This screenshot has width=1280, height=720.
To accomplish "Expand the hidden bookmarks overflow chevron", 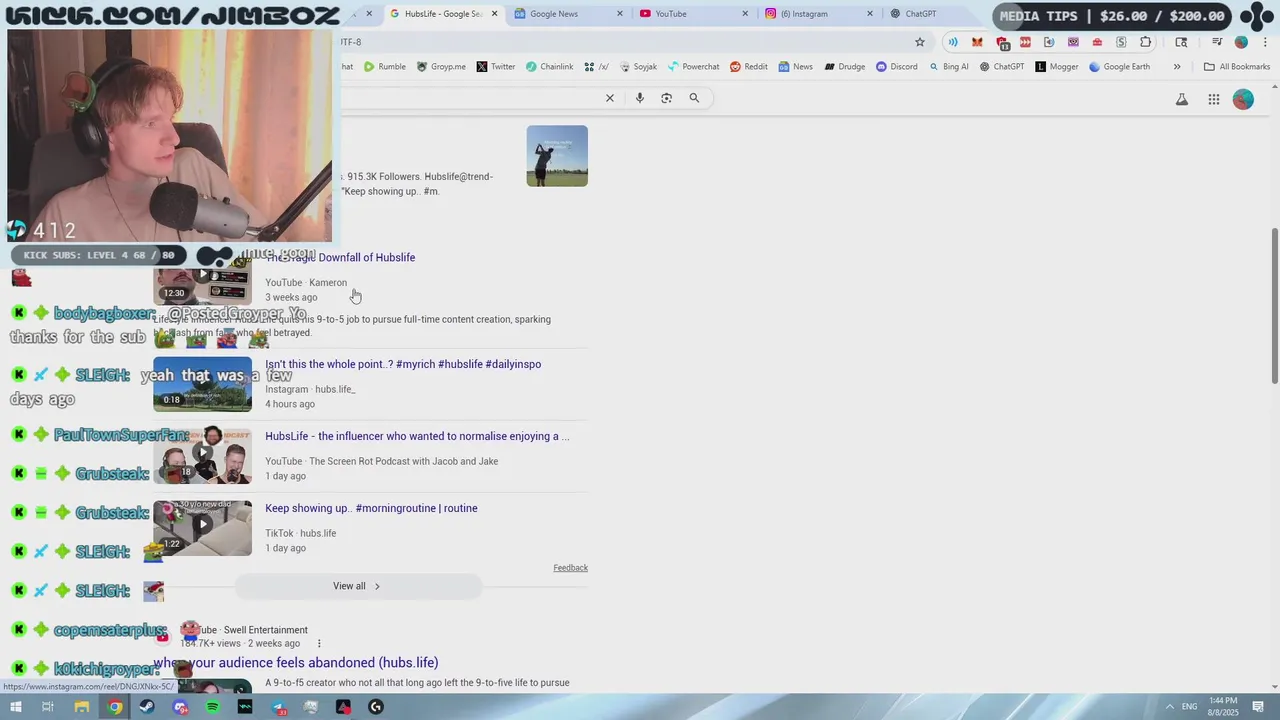I will point(1177,67).
